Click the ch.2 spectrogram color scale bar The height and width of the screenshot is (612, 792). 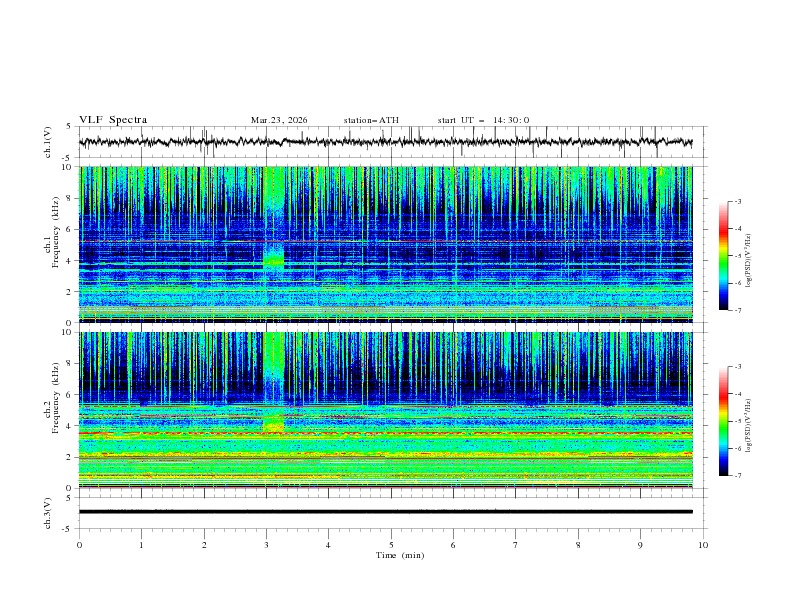coord(723,421)
